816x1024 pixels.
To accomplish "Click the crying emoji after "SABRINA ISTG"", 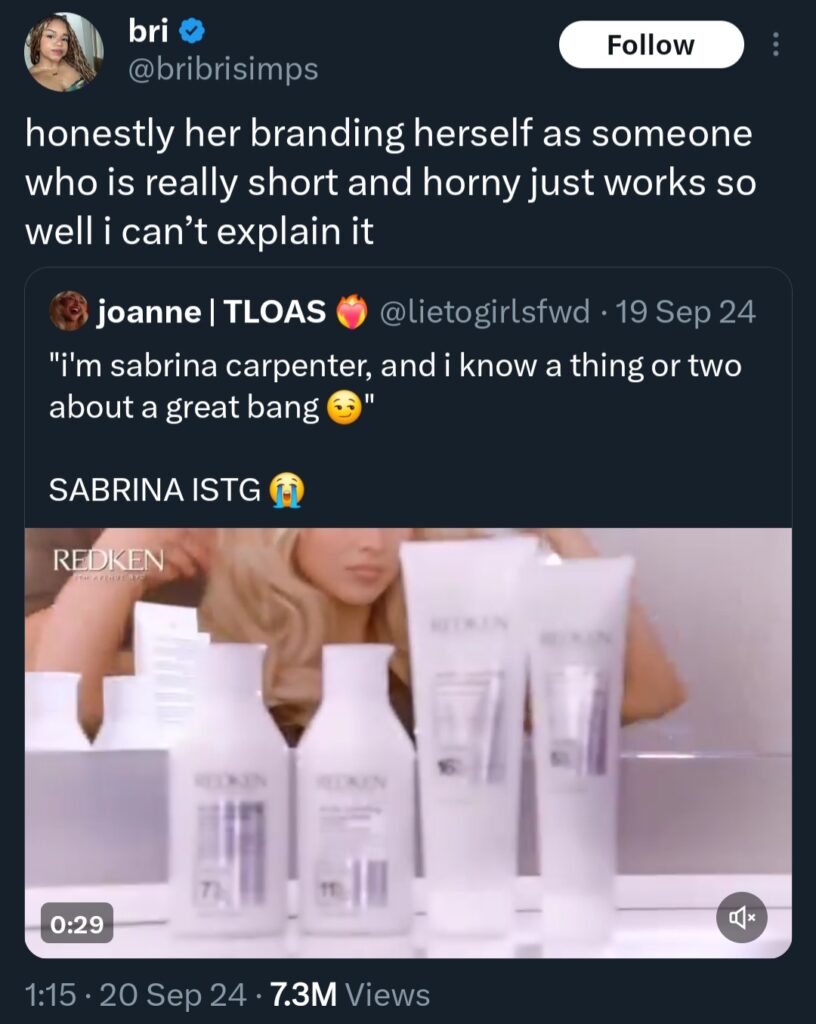I will click(286, 489).
